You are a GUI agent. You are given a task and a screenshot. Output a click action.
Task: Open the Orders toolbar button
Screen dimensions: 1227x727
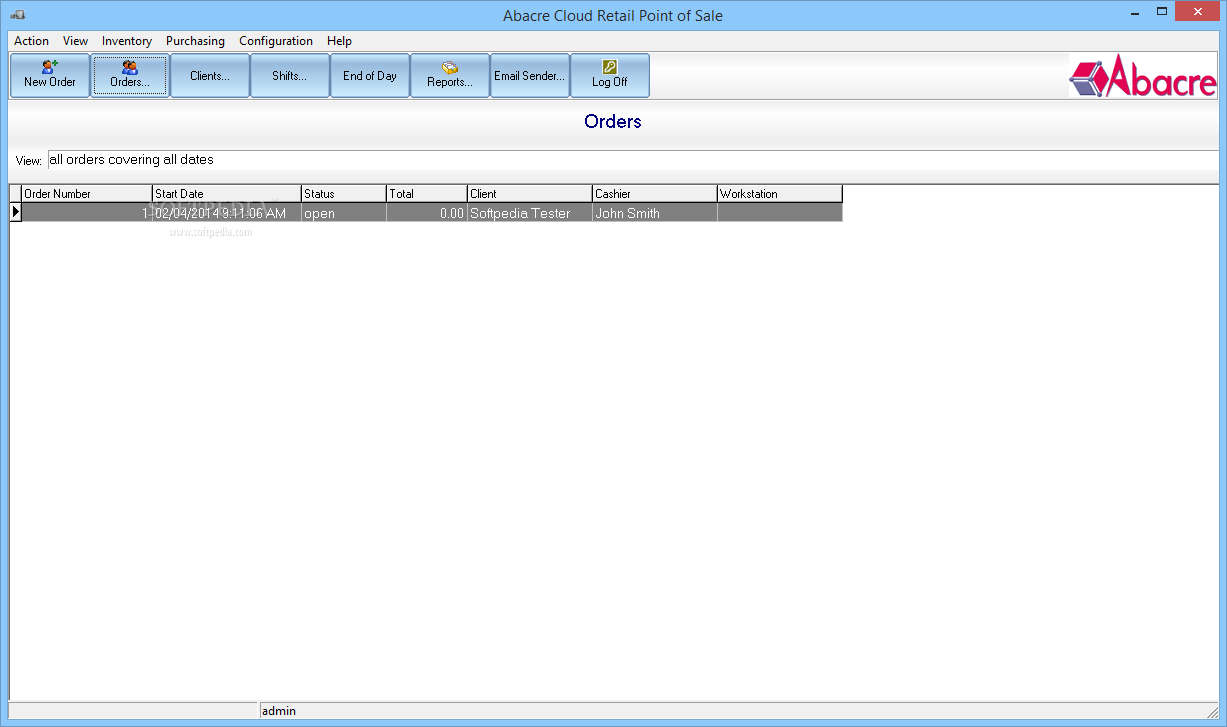coord(130,75)
